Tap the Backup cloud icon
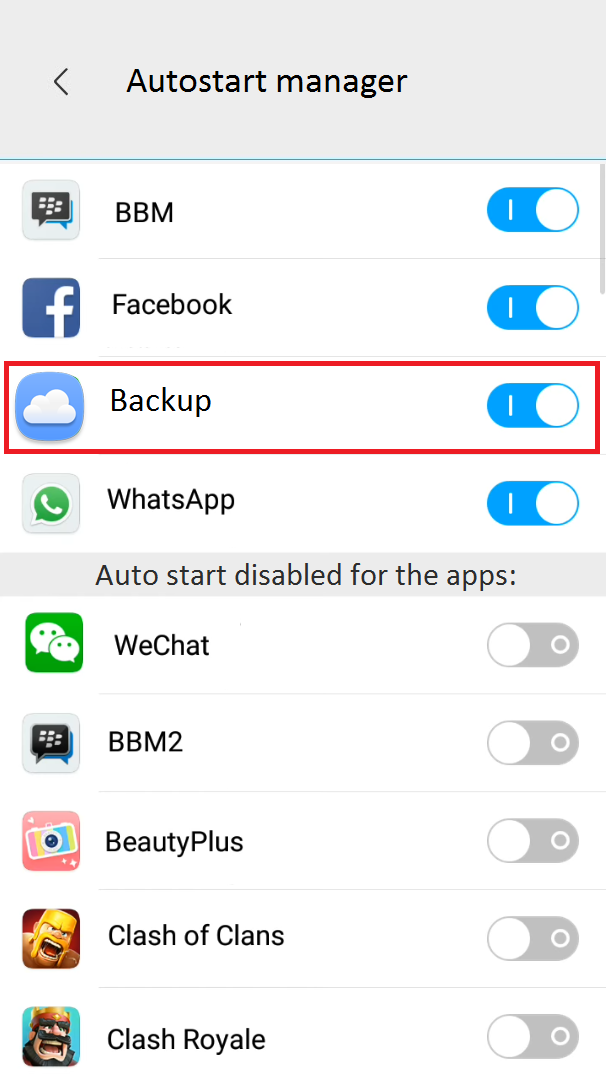 coord(50,406)
